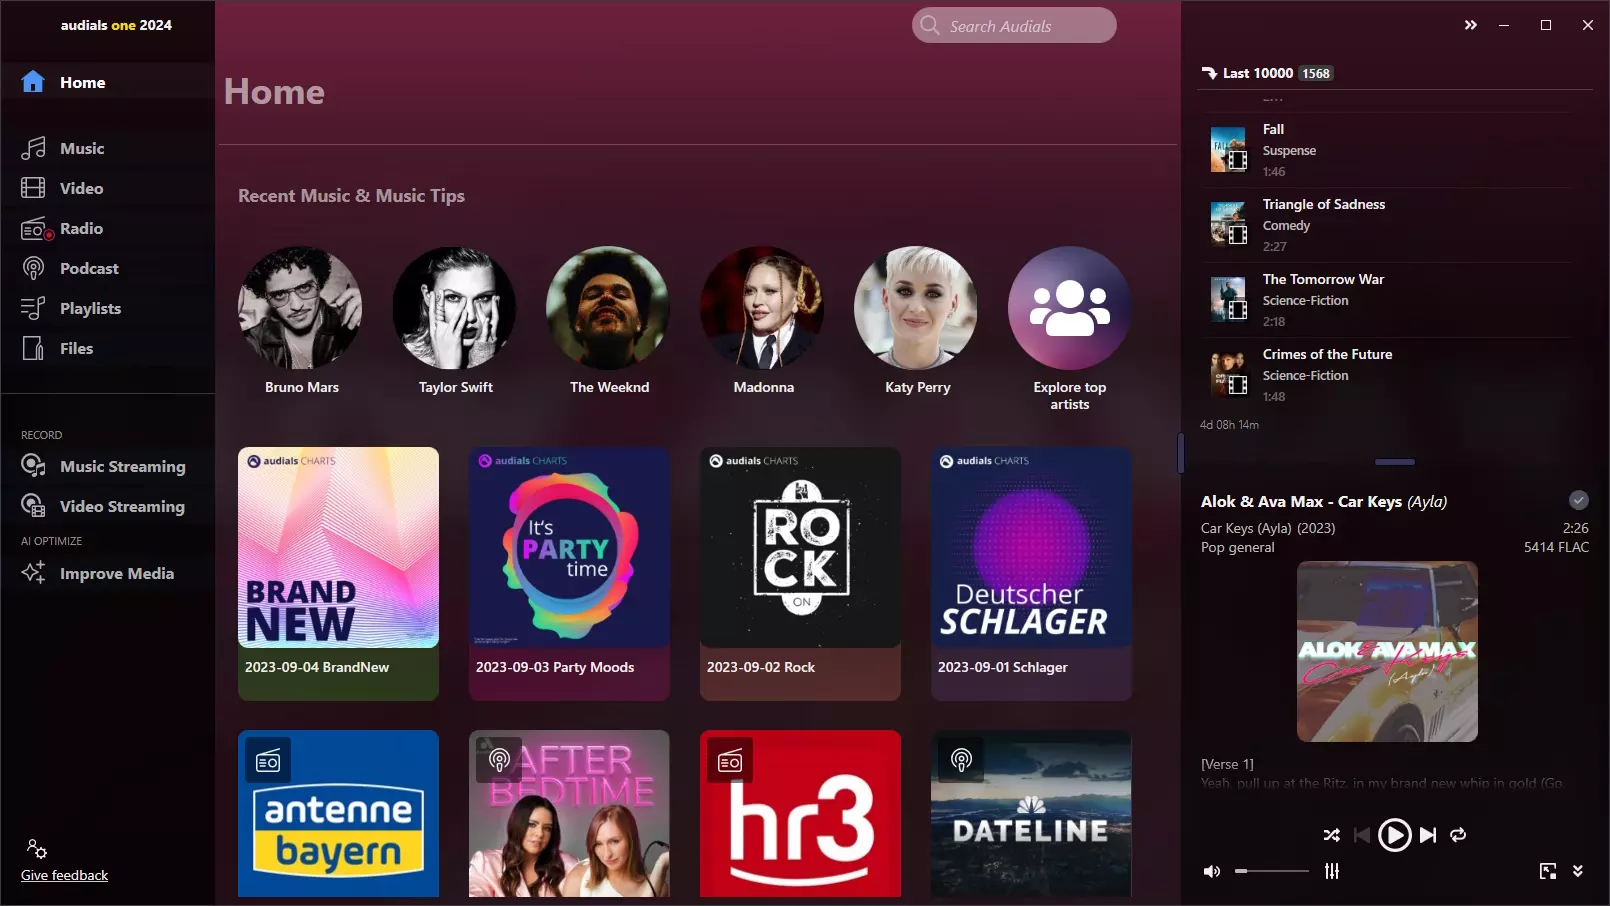Click the Improve Media sparkle icon
The height and width of the screenshot is (906, 1610).
pyautogui.click(x=33, y=573)
